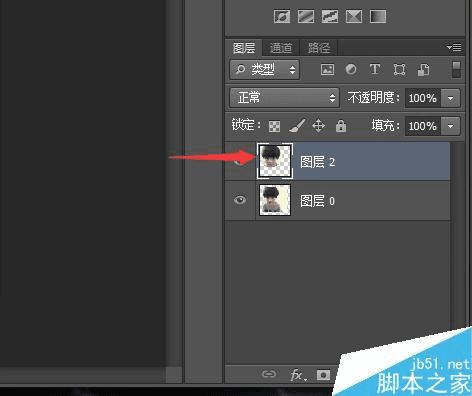Lock image pixels brush icon
Screen dimensions: 472x396
[x=297, y=126]
